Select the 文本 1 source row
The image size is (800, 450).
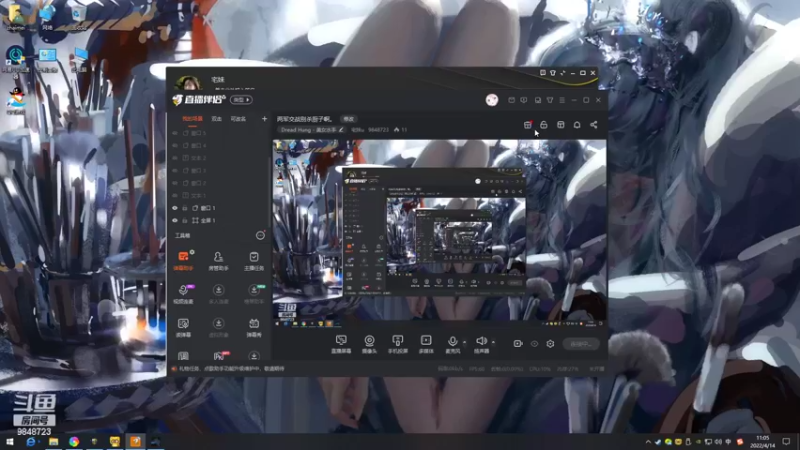point(219,195)
